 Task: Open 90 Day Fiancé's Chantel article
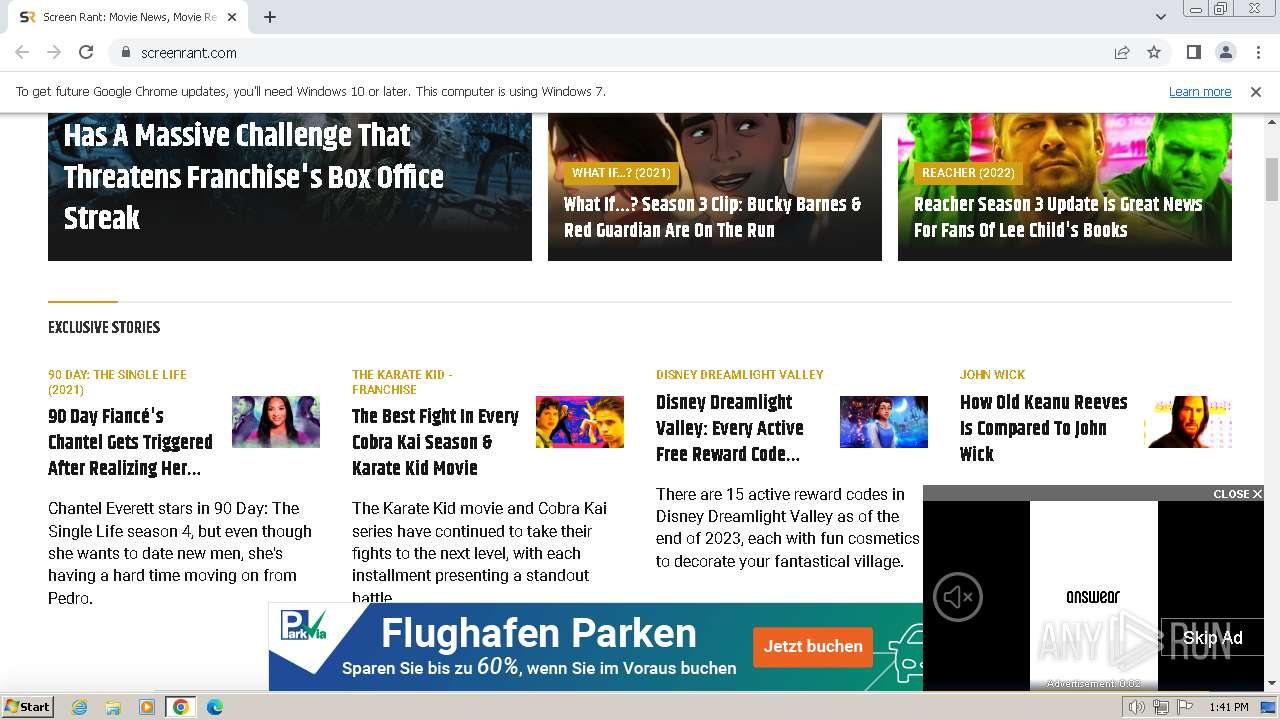click(x=130, y=442)
